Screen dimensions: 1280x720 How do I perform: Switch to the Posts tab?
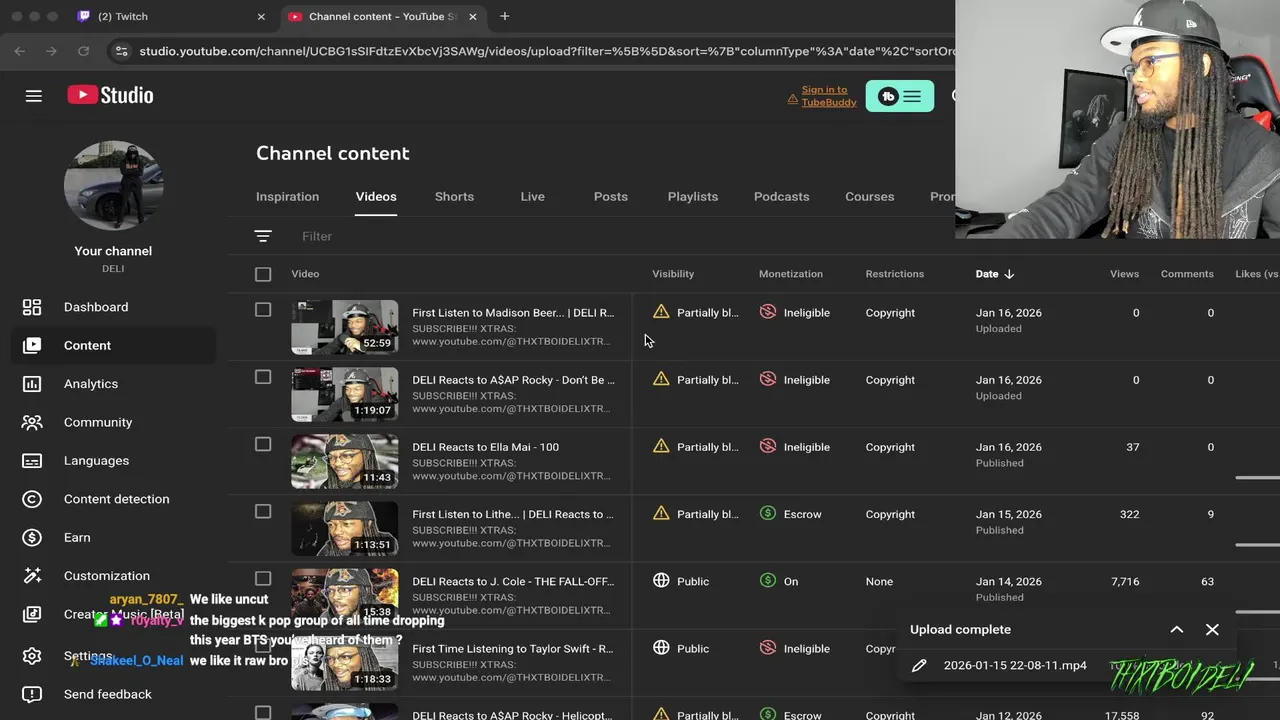coord(610,196)
